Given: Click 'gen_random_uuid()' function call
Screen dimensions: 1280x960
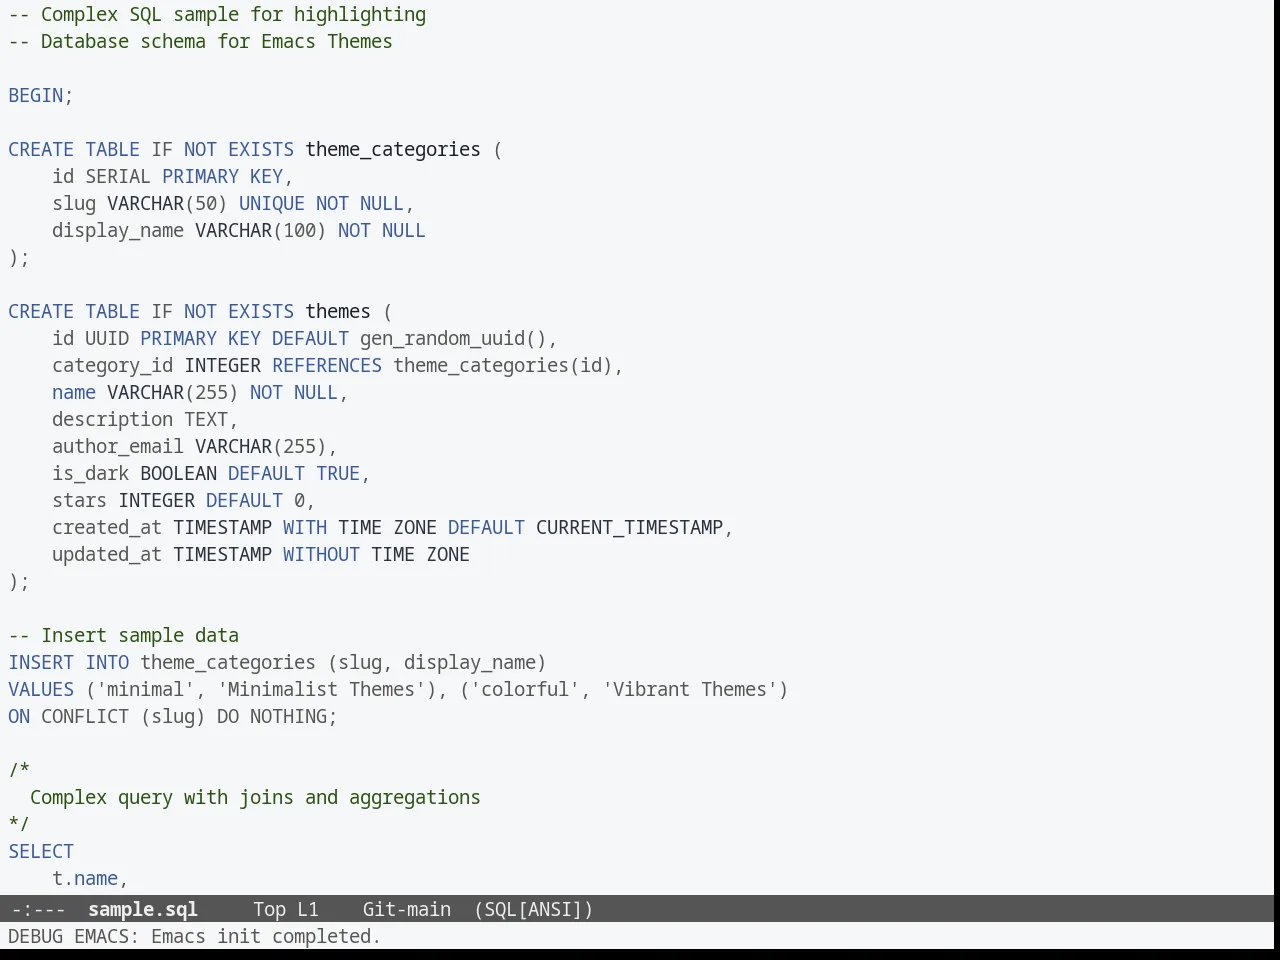Looking at the screenshot, I should pos(454,338).
